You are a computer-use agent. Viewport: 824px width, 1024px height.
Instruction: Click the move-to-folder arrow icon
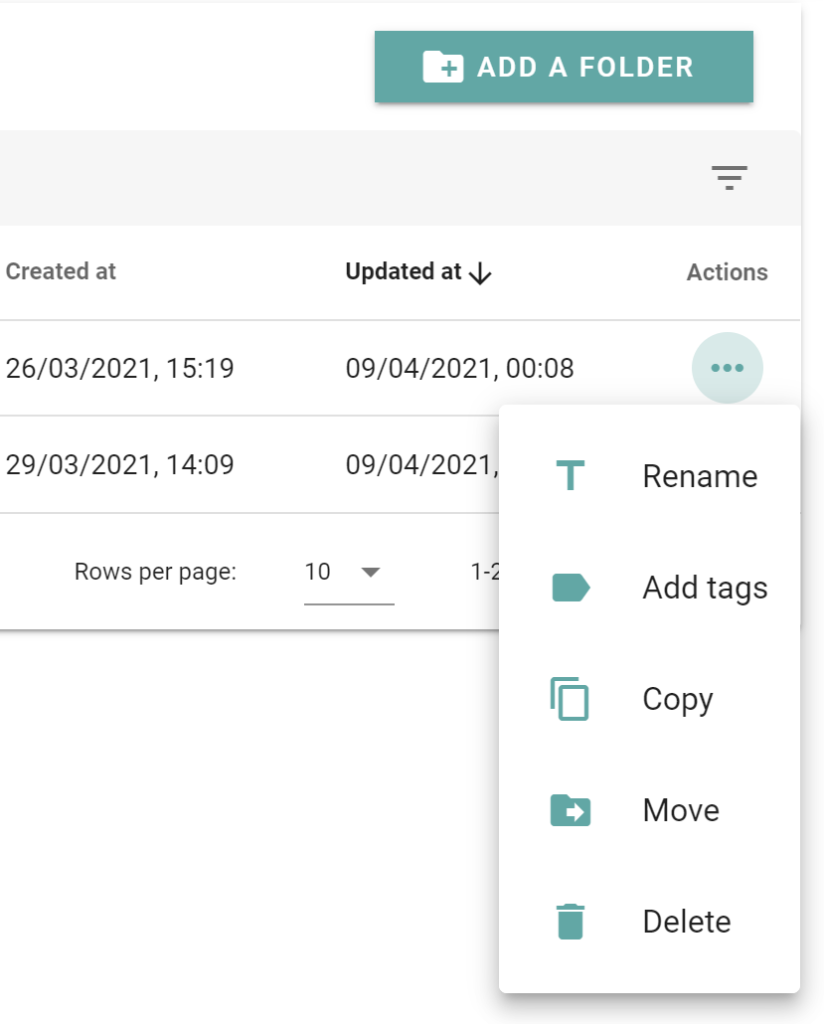pos(570,810)
